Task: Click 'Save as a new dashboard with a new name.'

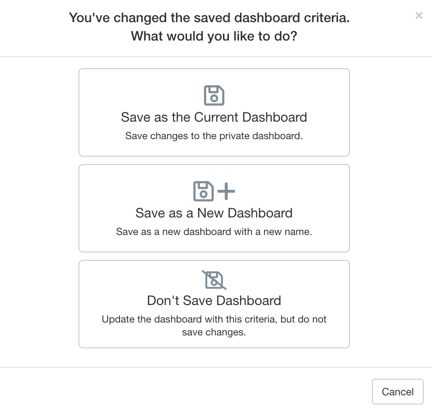Action: pos(214,232)
